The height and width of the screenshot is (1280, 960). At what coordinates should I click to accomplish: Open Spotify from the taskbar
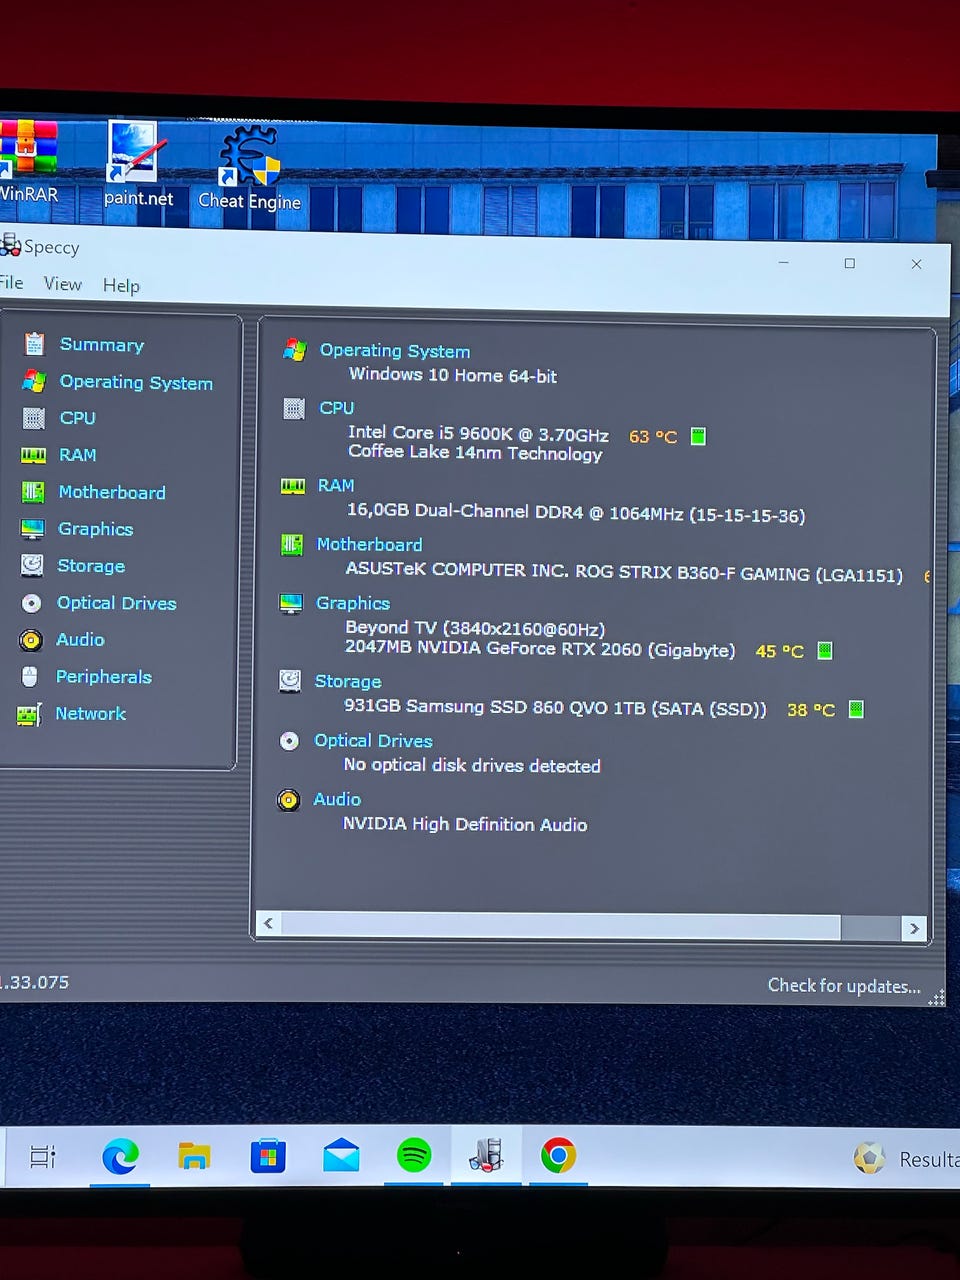pyautogui.click(x=414, y=1156)
